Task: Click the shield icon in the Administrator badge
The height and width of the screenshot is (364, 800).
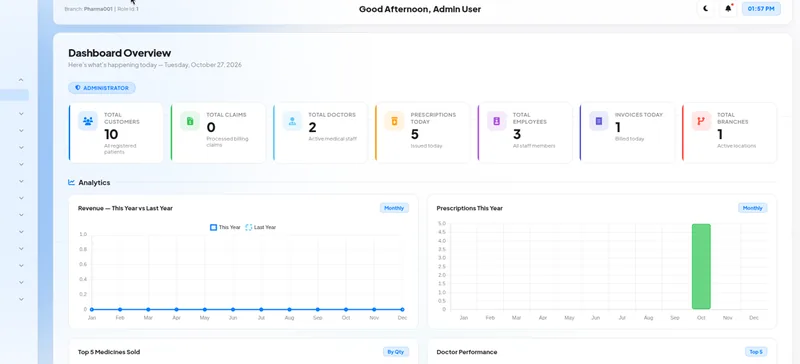Action: coord(78,88)
